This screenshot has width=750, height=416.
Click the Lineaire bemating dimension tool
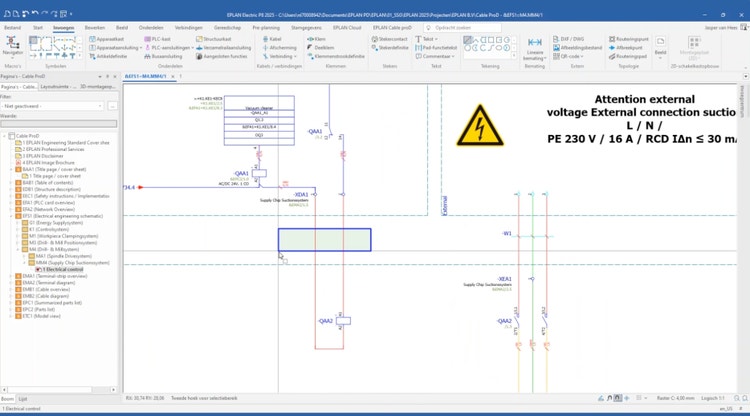pos(535,50)
